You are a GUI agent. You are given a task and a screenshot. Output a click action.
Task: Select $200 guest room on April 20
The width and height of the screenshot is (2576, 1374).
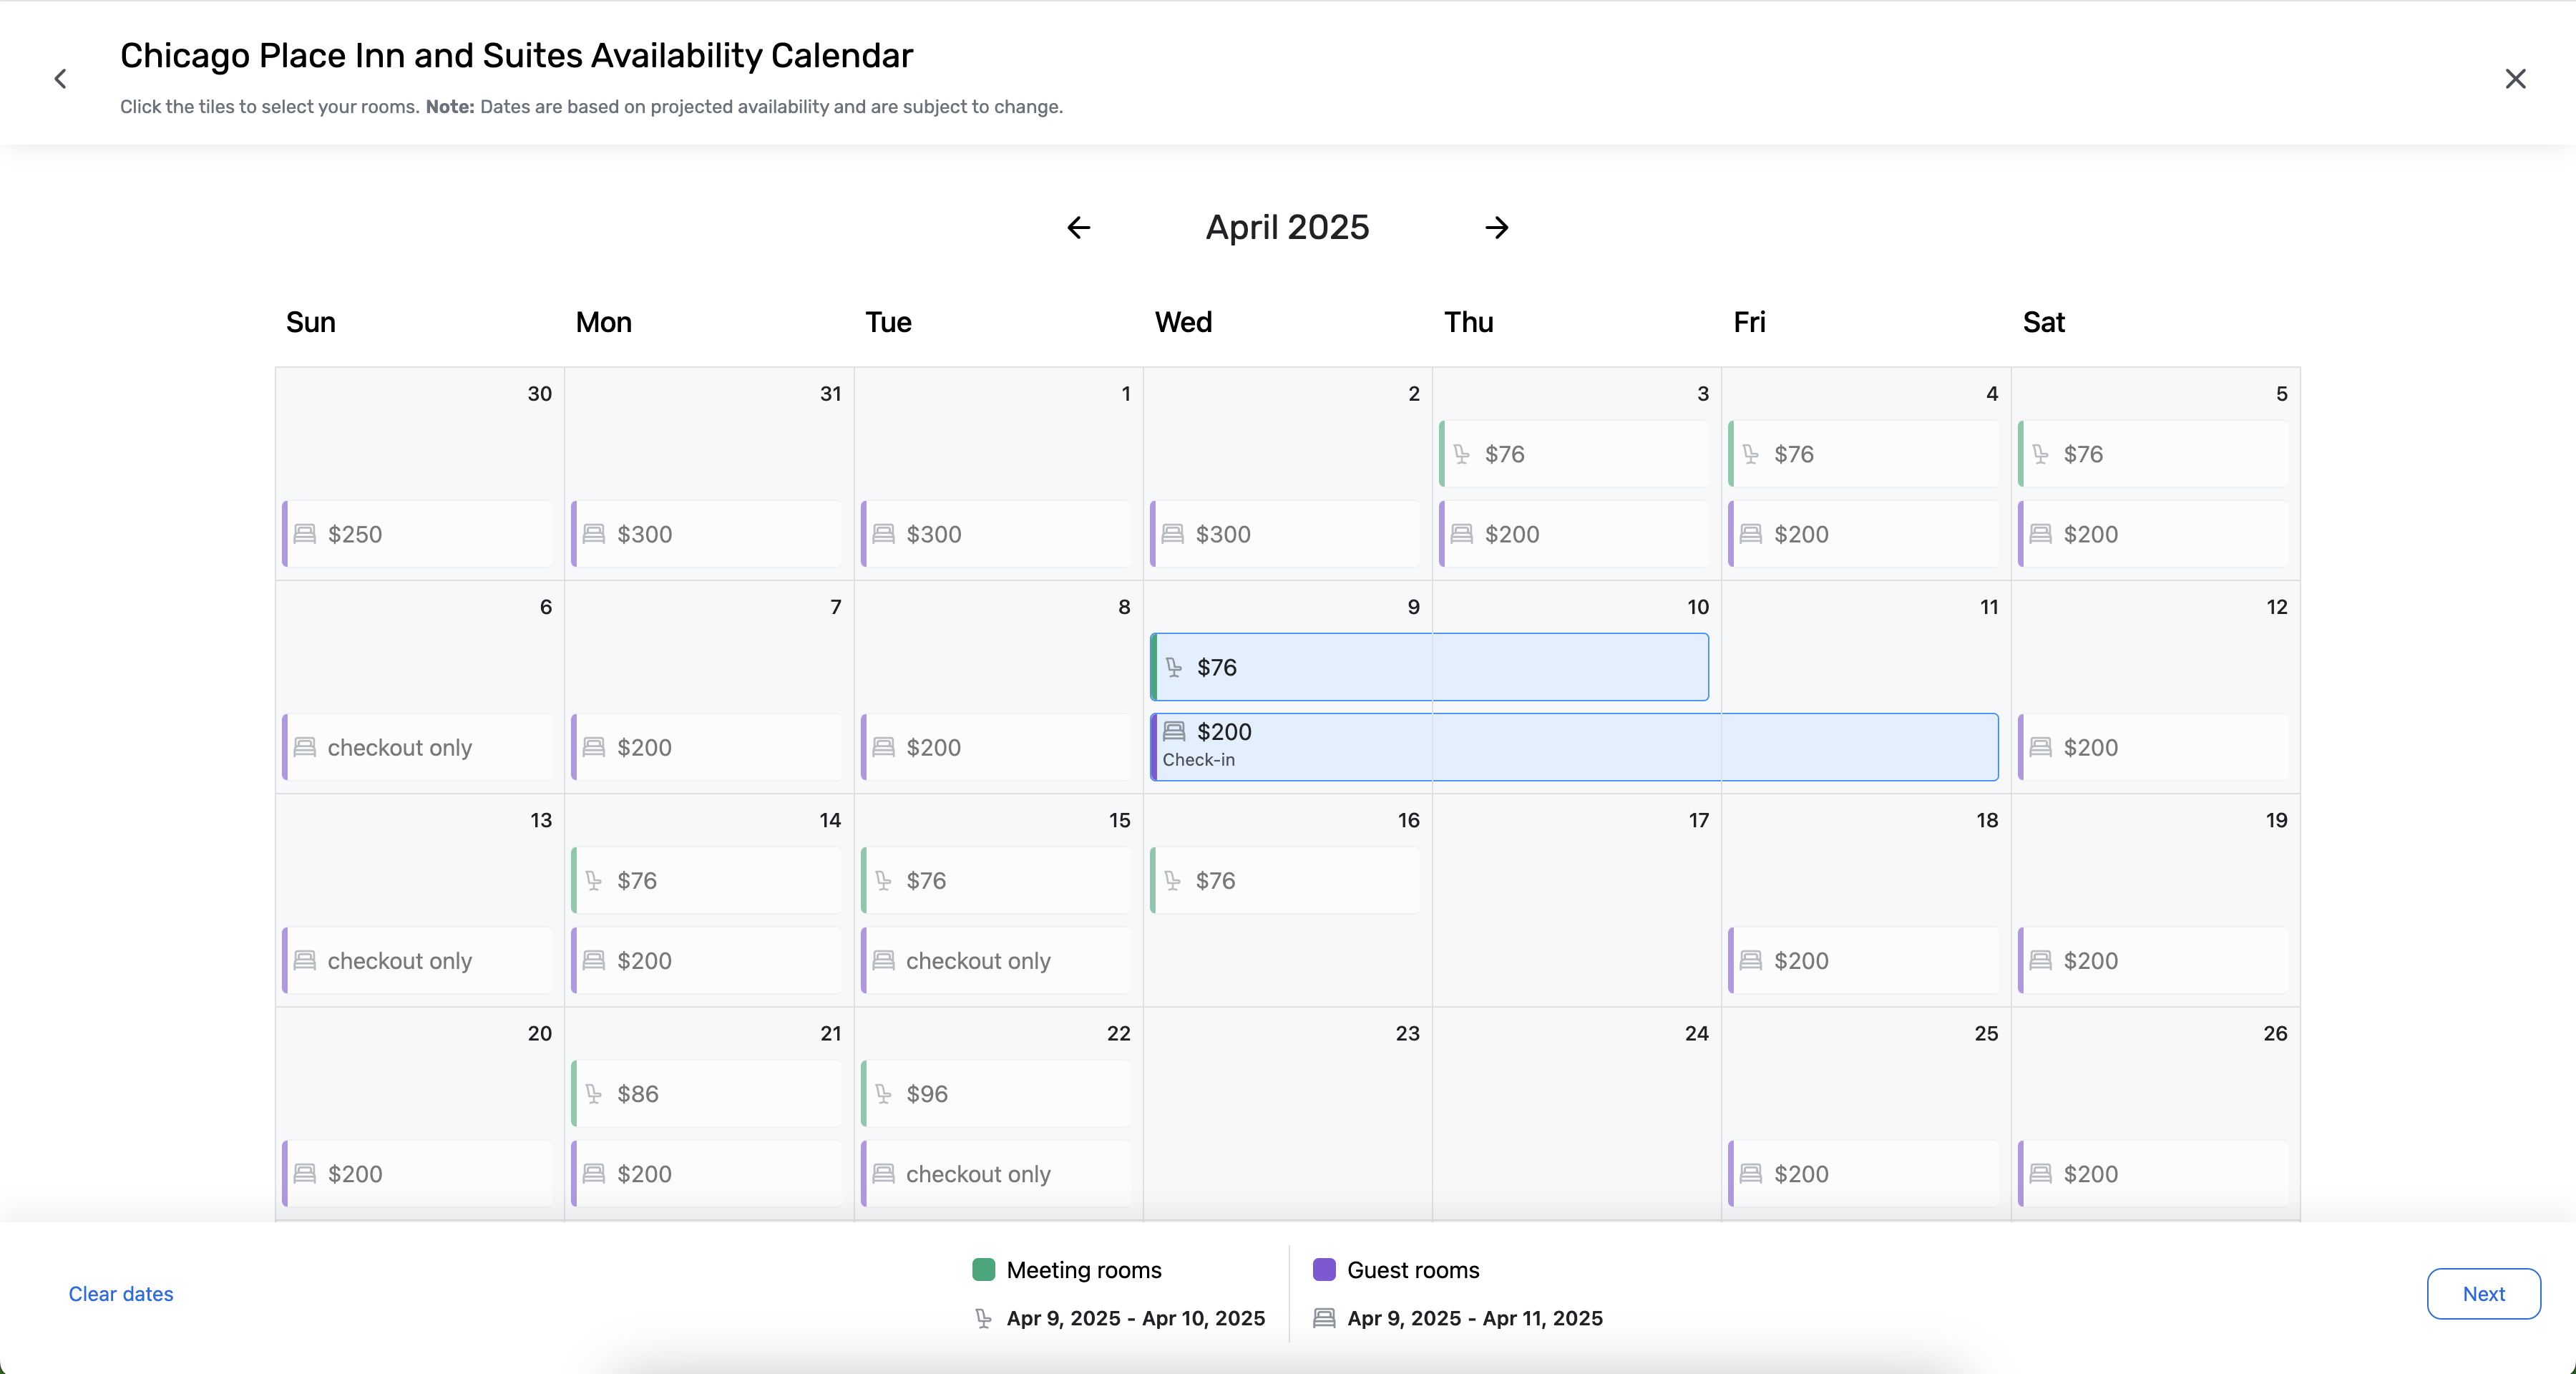(418, 1173)
